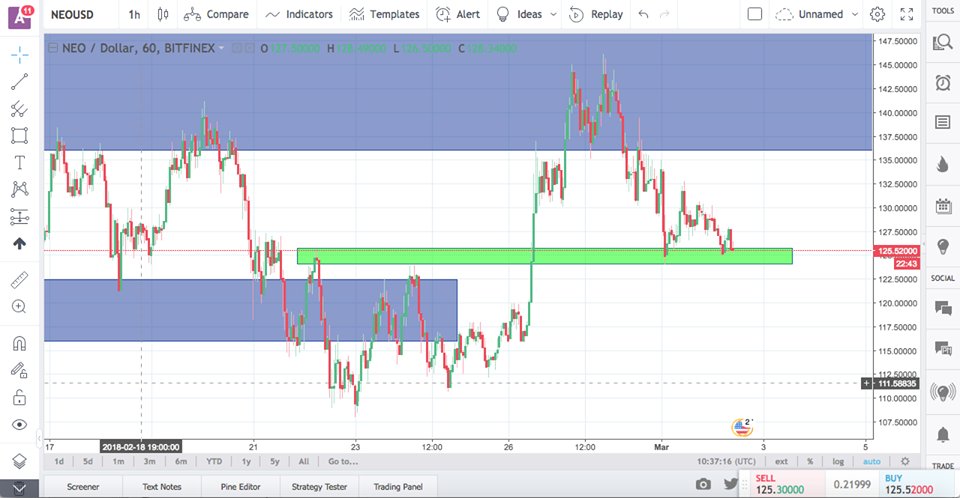Viewport: 960px width, 498px height.
Task: Open the ideas stream broadcast icon
Action: (943, 392)
